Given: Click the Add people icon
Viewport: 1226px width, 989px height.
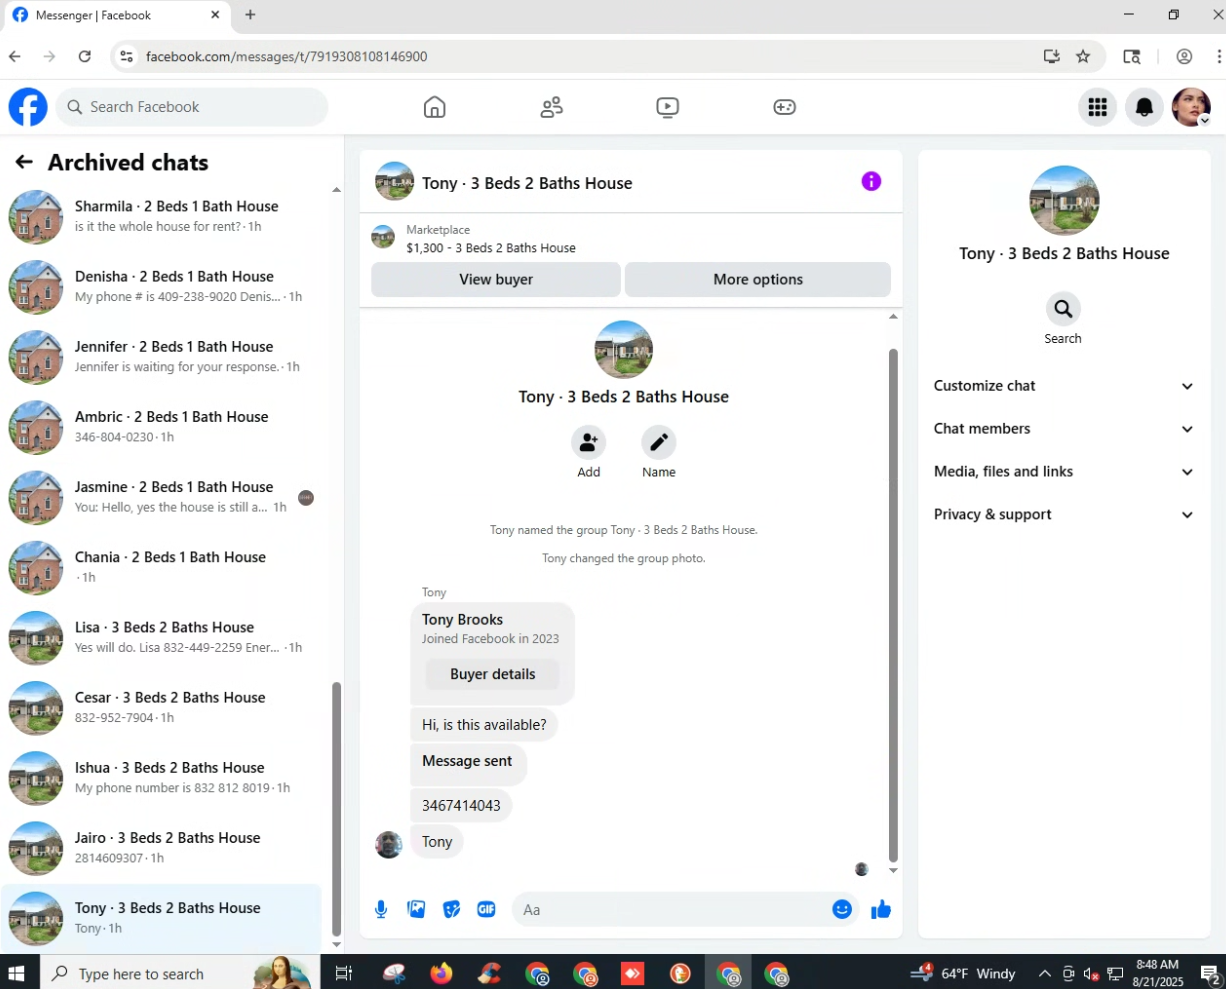Looking at the screenshot, I should point(588,442).
